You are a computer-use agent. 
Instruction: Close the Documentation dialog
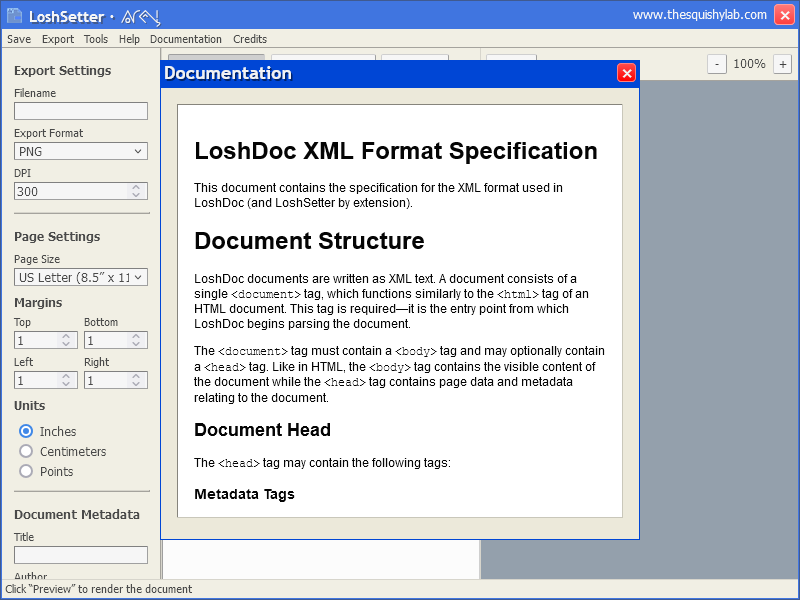(x=627, y=73)
